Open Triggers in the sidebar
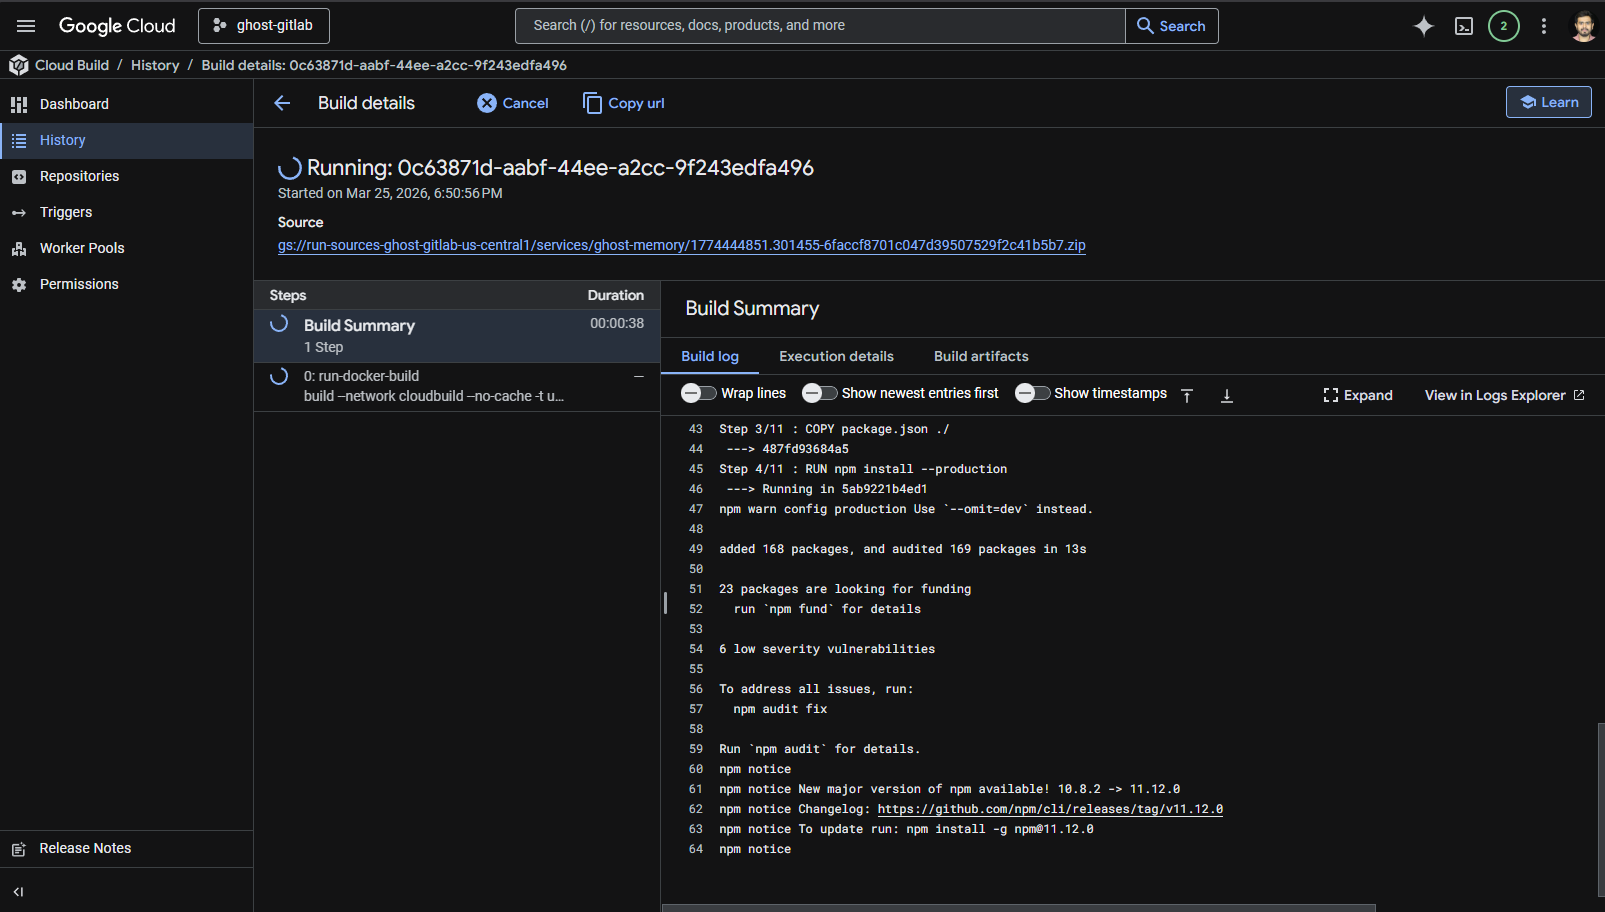This screenshot has width=1605, height=912. (x=126, y=212)
